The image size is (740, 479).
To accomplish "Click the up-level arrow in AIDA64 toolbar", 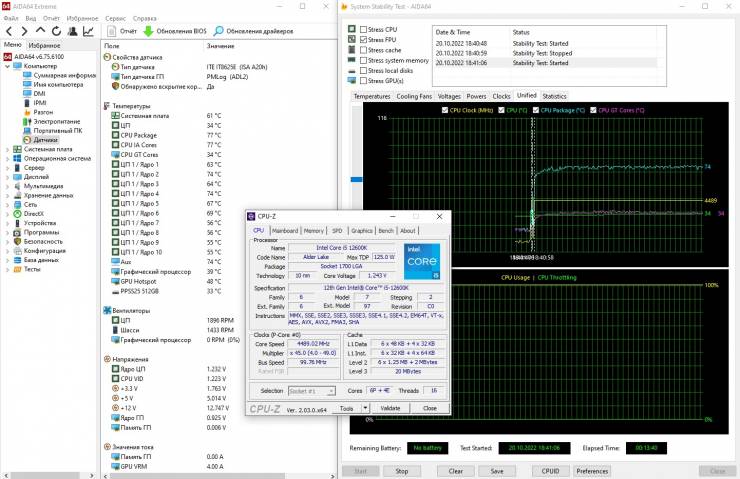I will (x=41, y=31).
